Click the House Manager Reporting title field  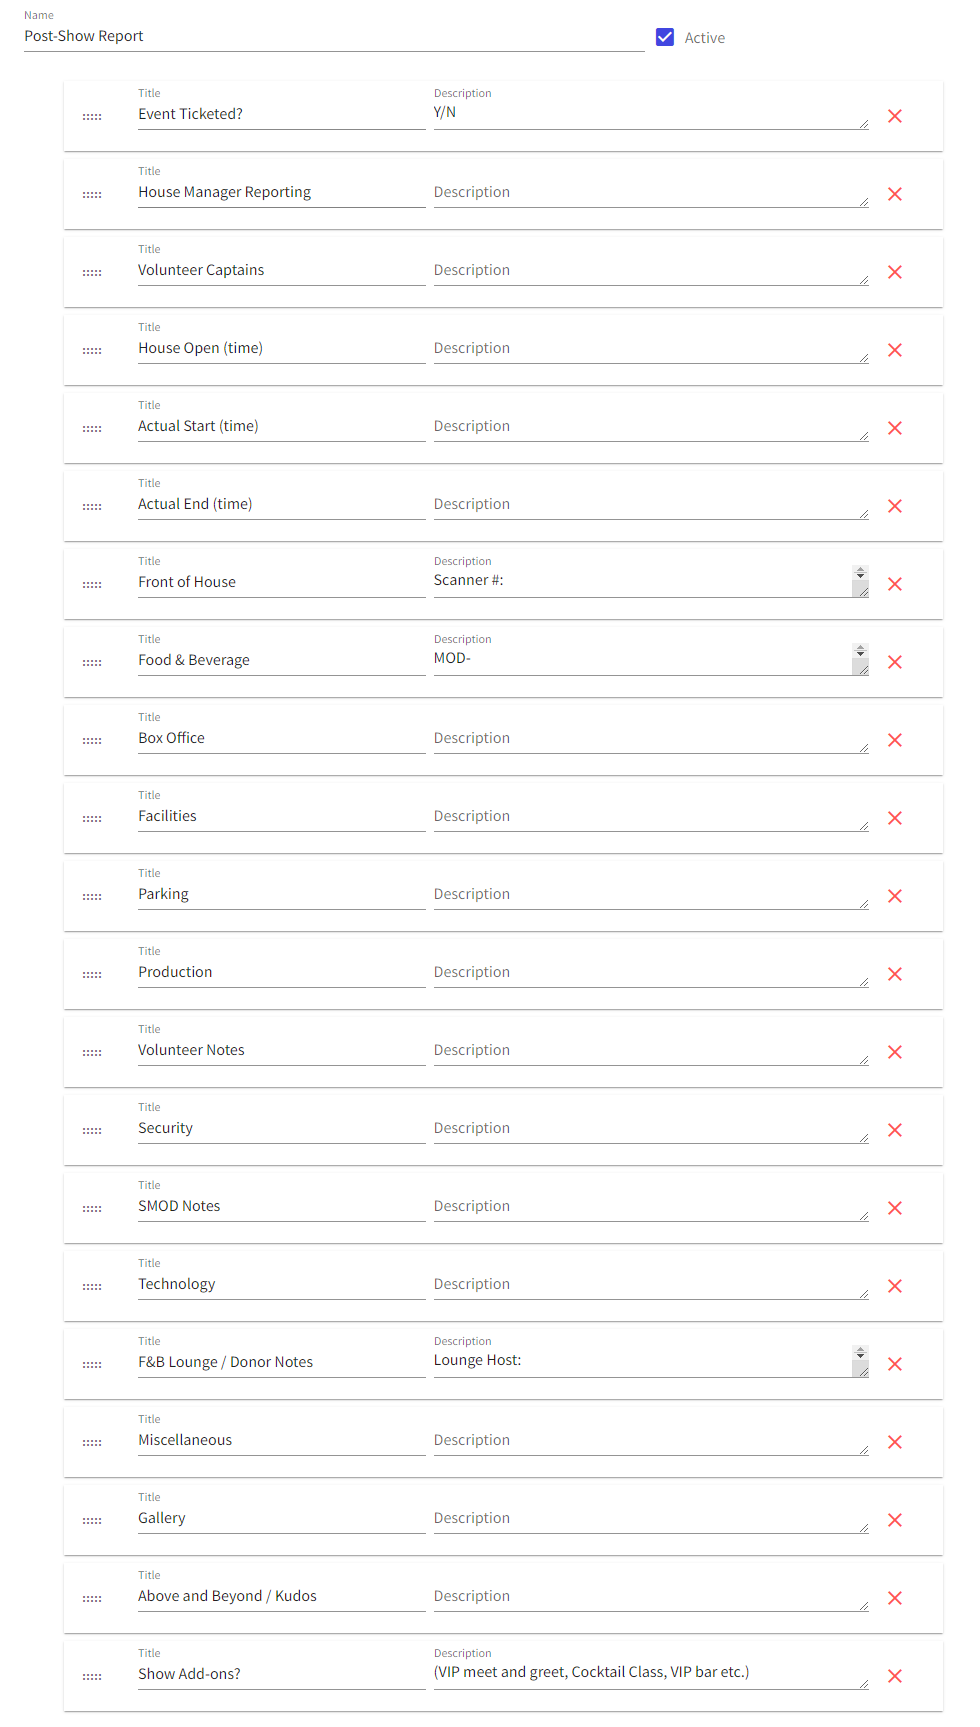tap(281, 192)
